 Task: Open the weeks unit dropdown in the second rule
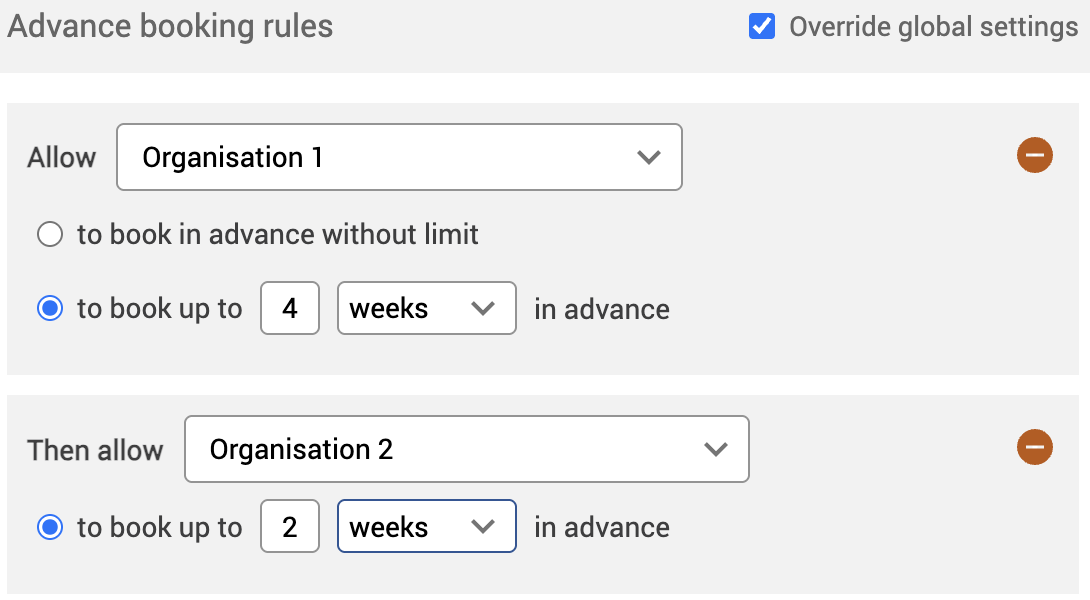point(426,526)
